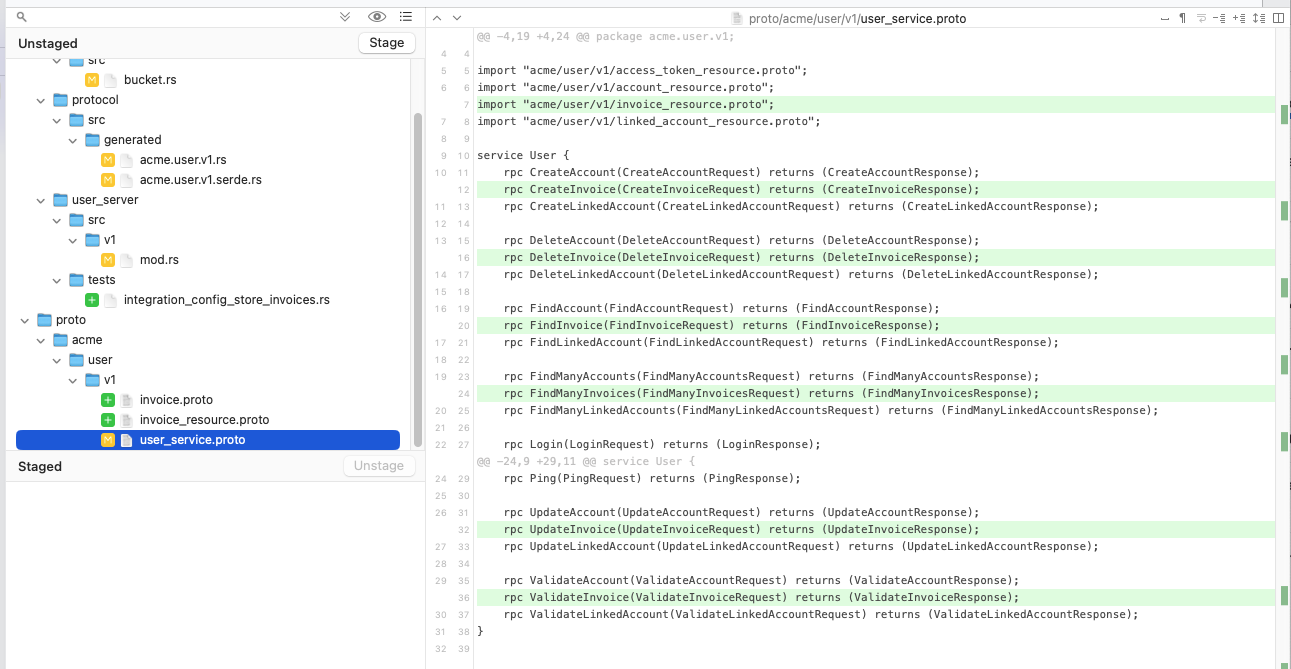
Task: Toggle the eye visibility icon above the file list
Action: point(376,17)
